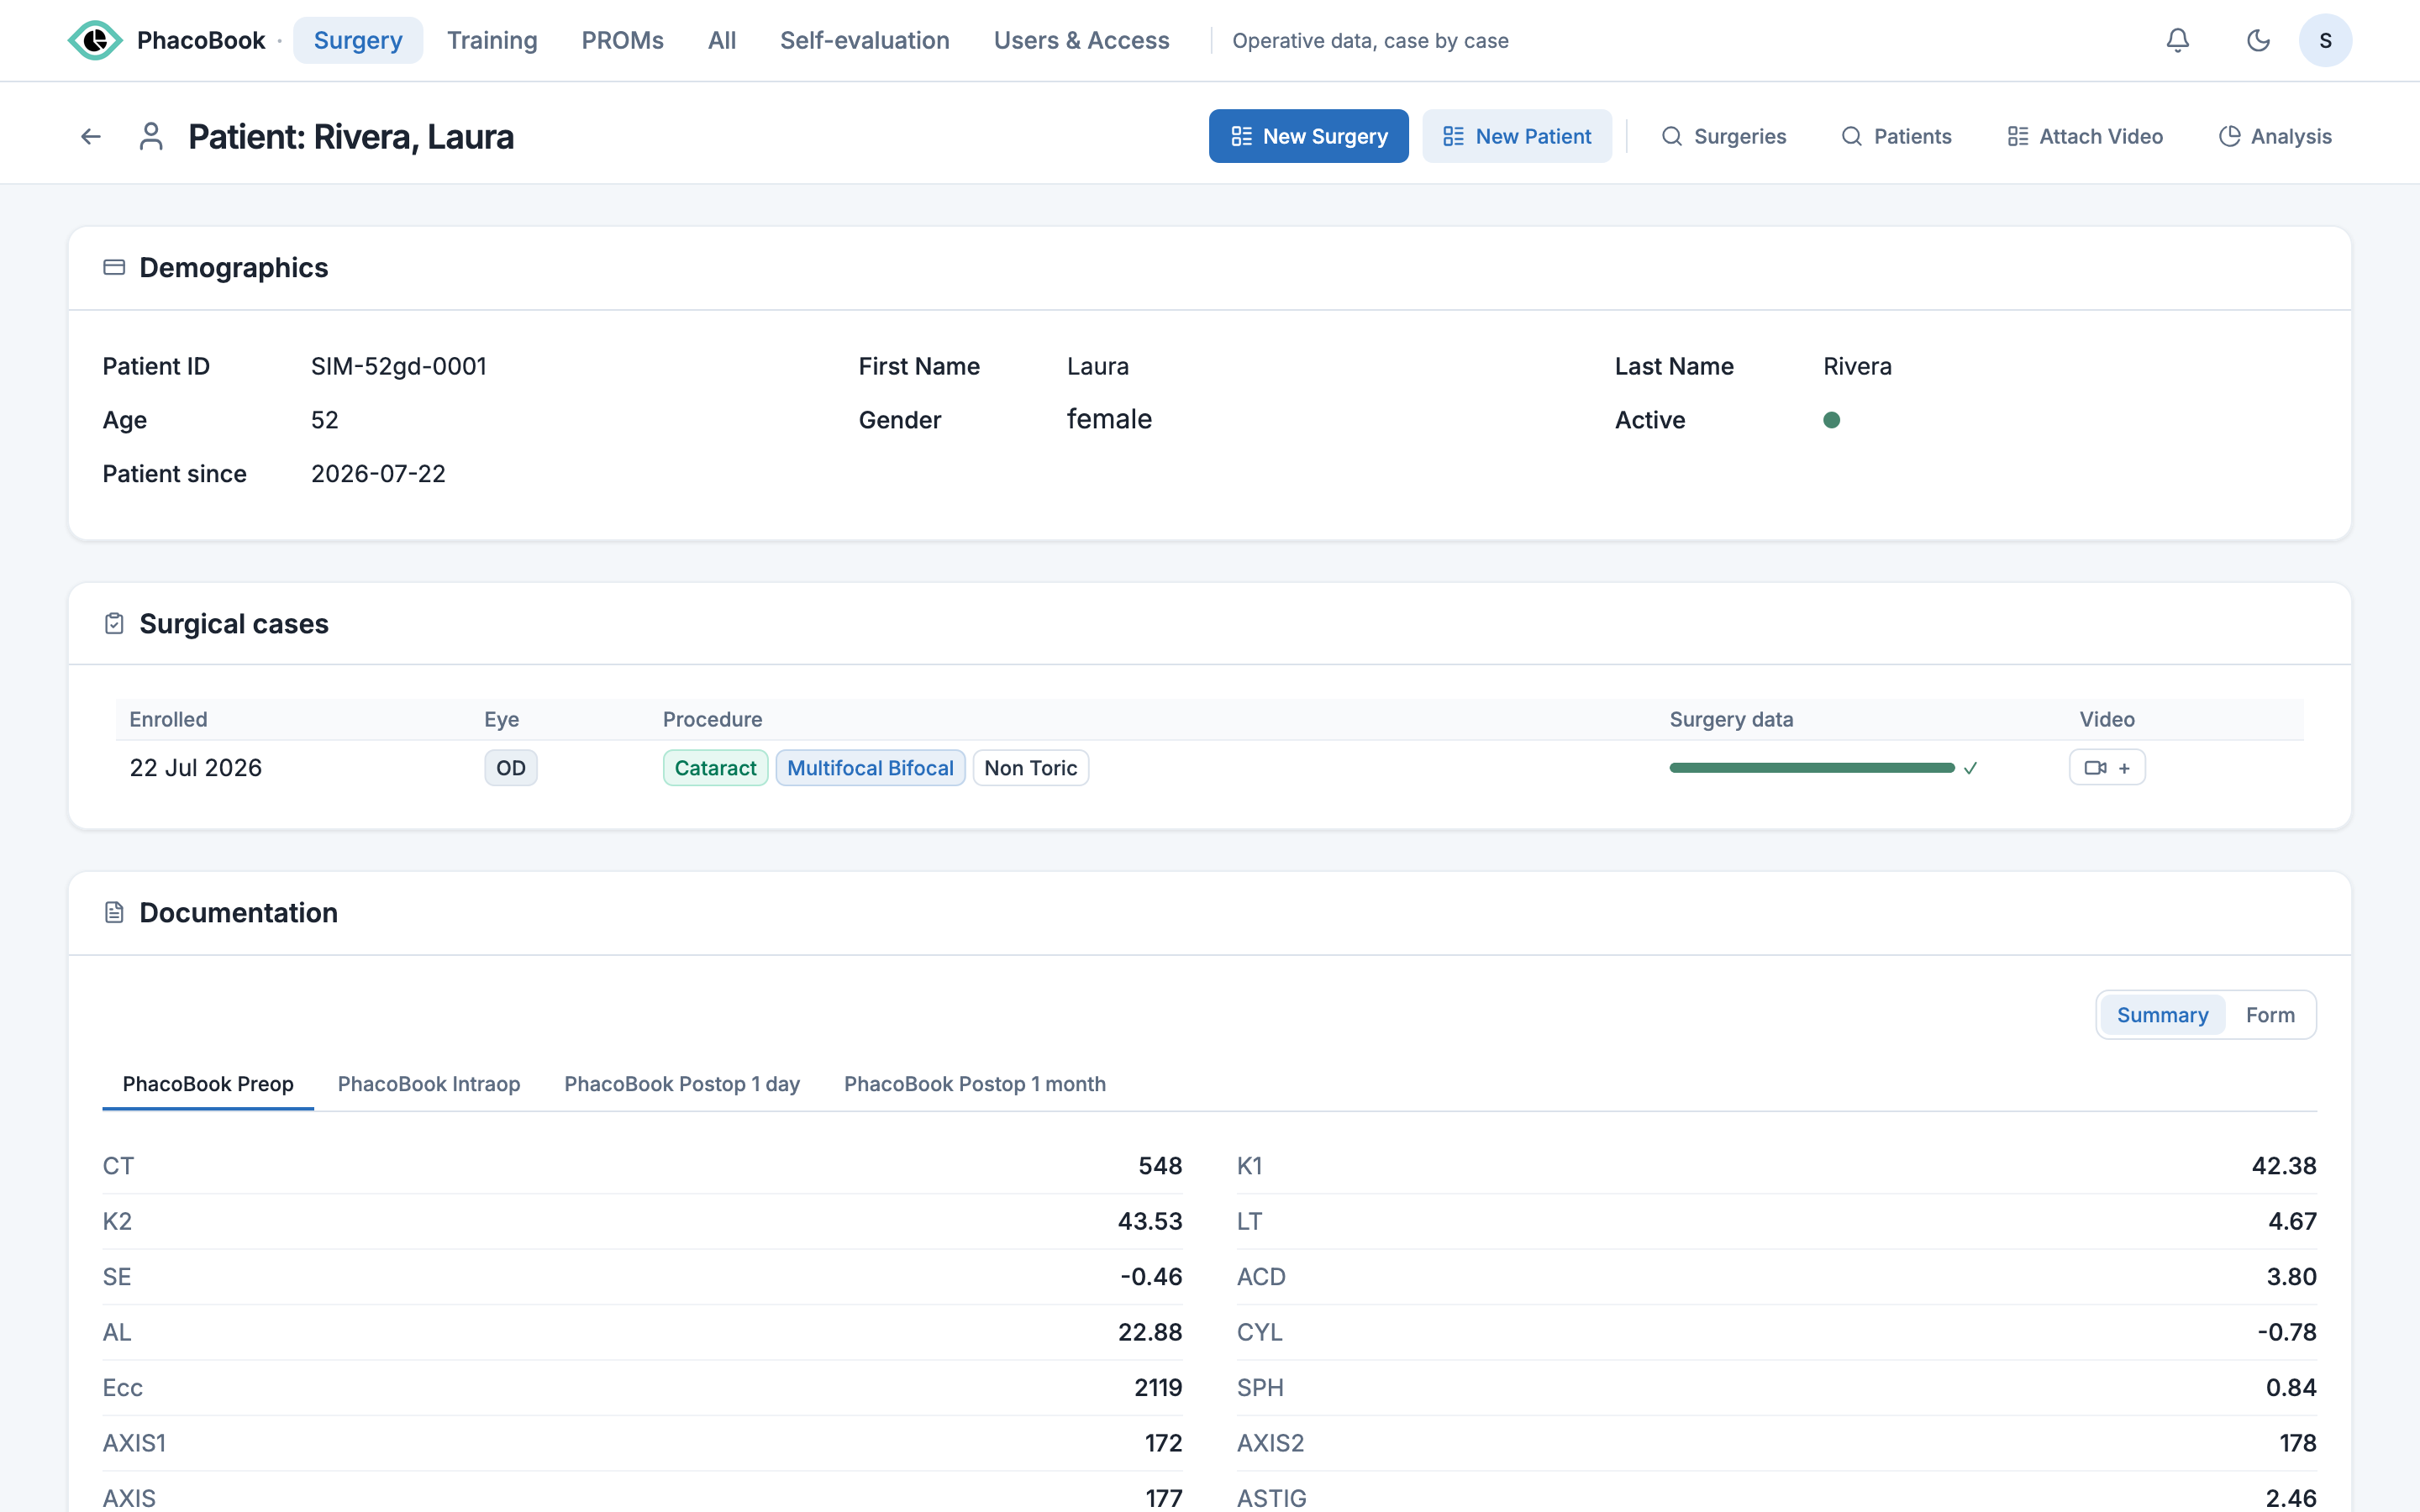Click the Procedure column header
Viewport: 2420px width, 1512px height.
tap(712, 719)
